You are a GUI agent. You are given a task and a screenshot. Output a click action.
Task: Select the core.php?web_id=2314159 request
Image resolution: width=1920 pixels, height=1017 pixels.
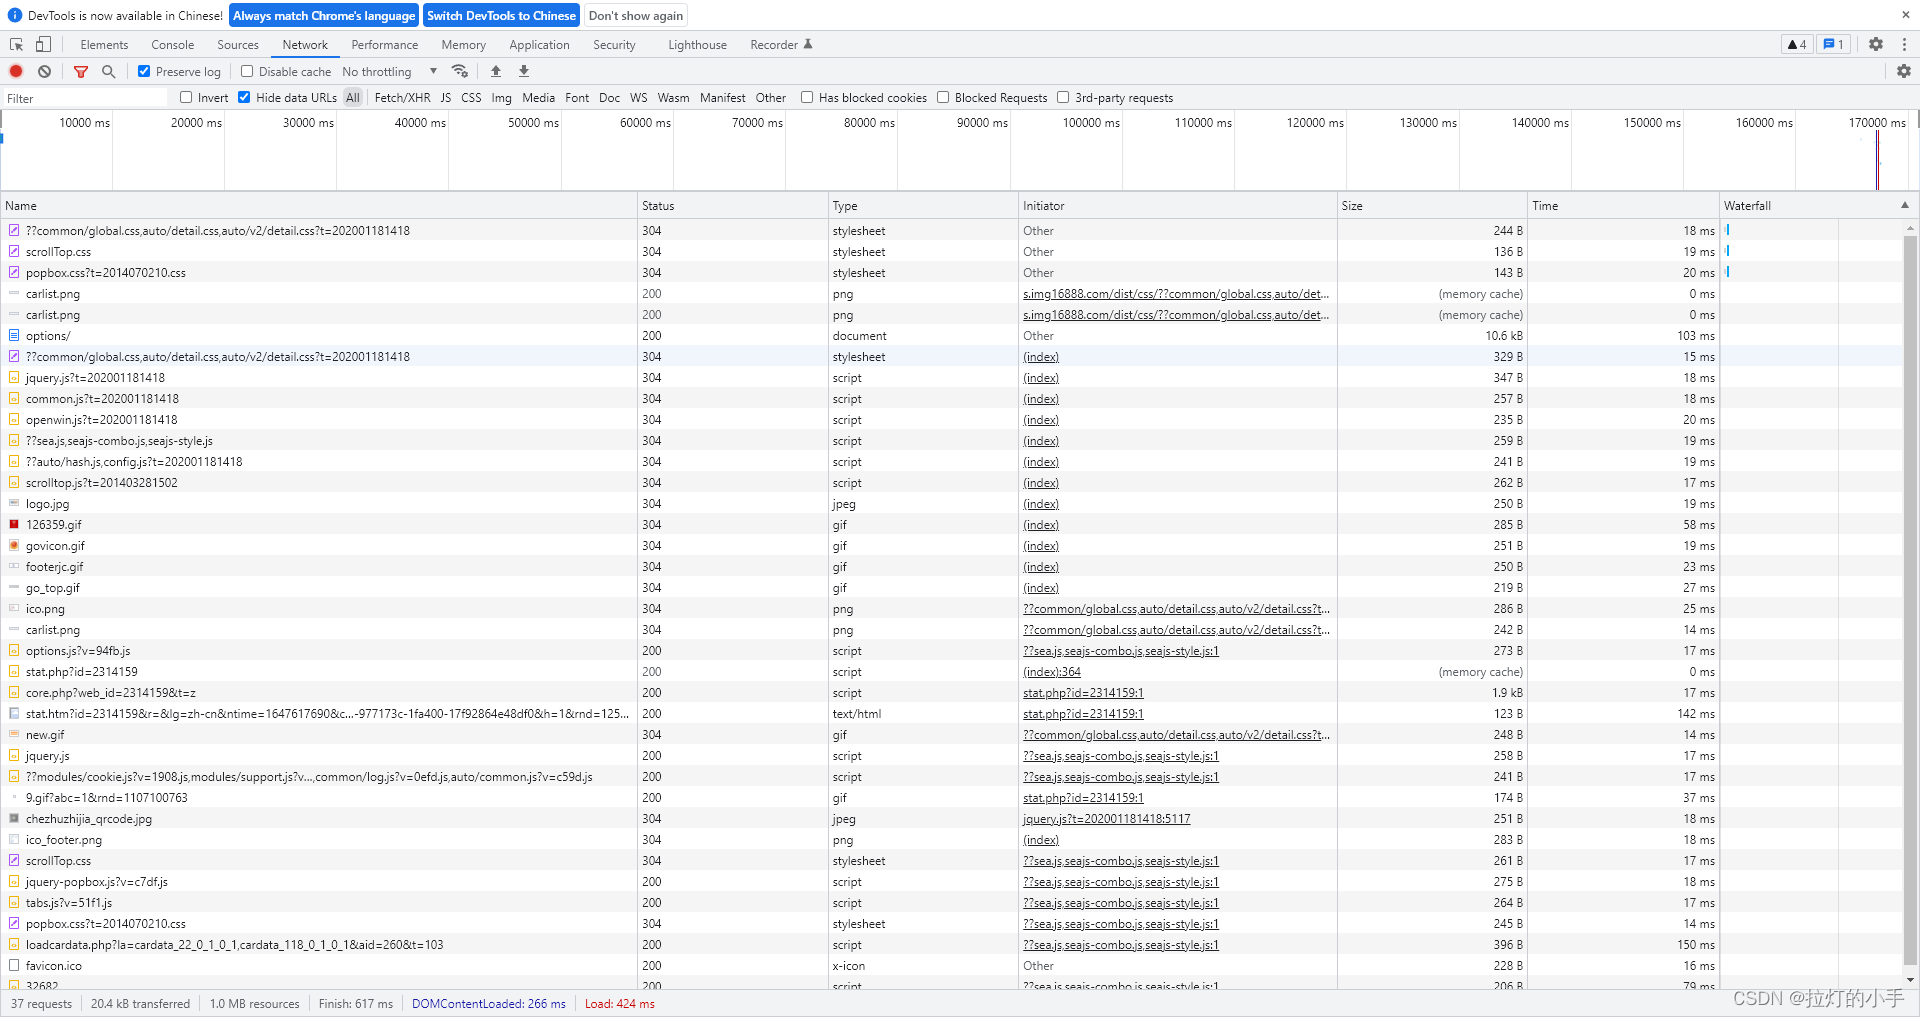click(x=951, y=693)
